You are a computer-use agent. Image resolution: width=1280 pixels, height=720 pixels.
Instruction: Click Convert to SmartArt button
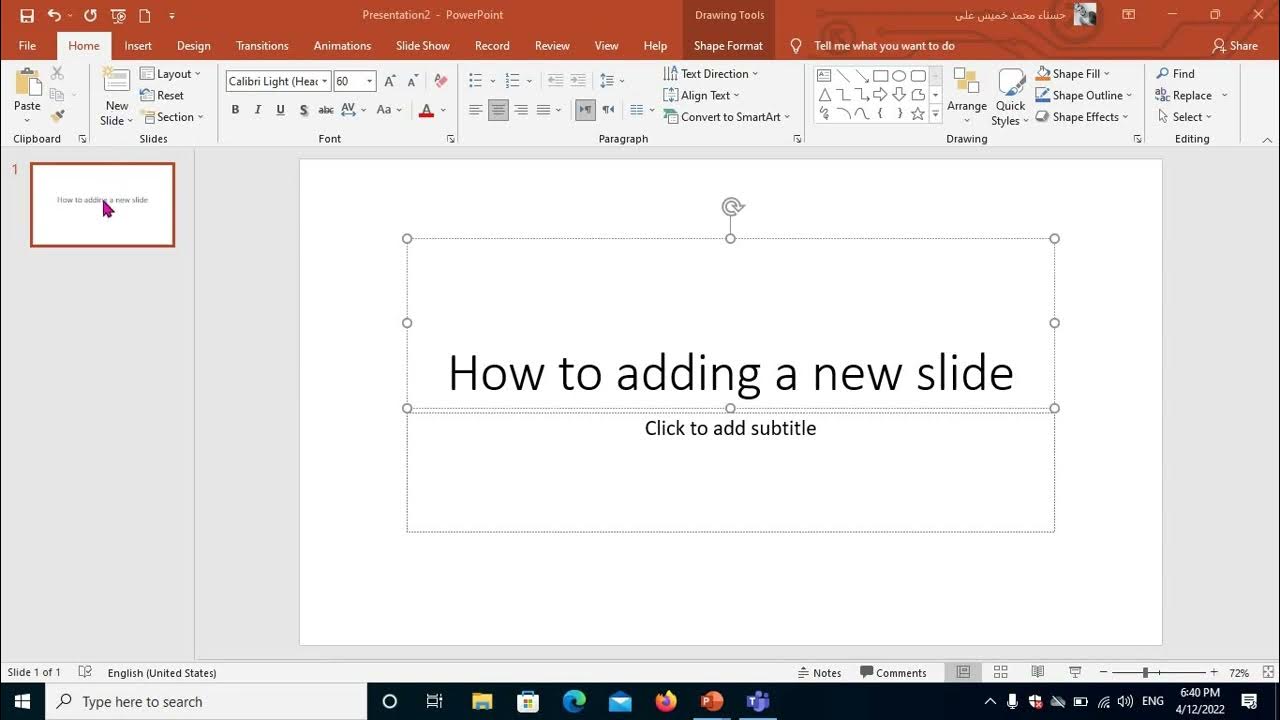(x=727, y=117)
